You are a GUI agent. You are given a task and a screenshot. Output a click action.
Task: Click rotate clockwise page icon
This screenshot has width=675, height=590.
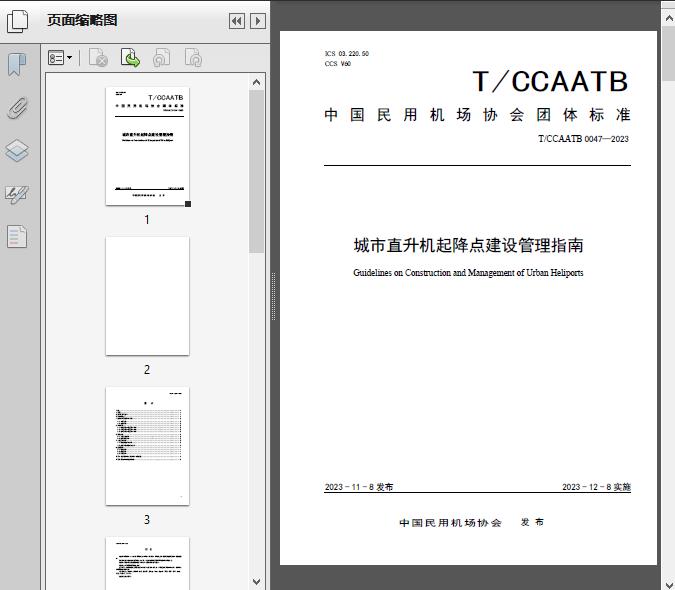[193, 58]
